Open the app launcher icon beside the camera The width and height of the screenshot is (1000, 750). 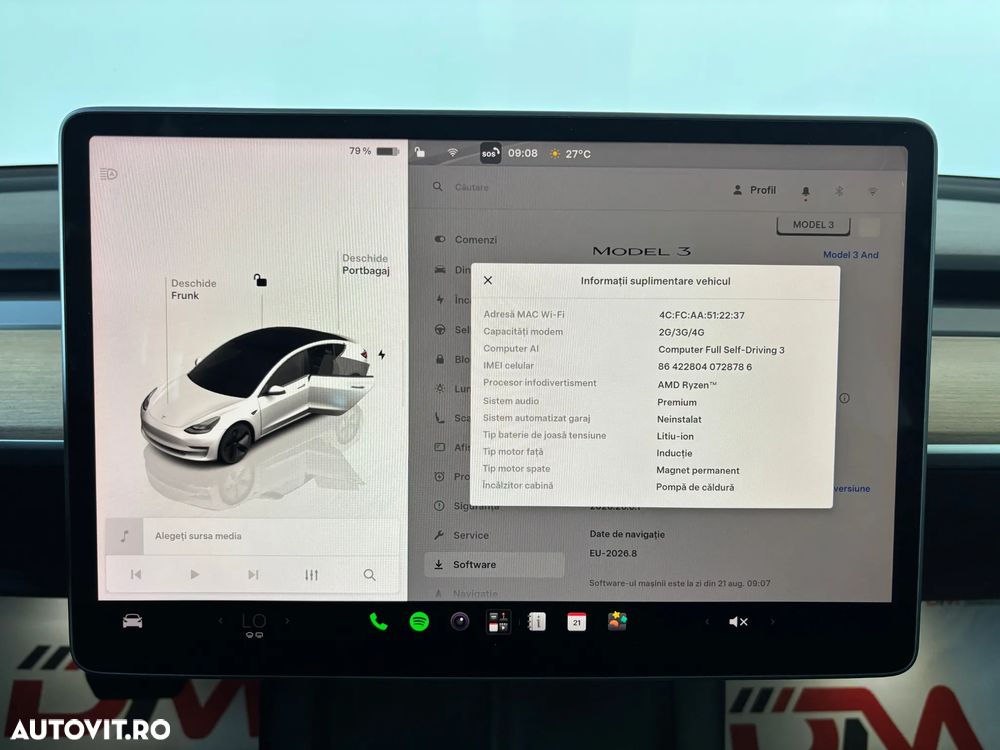click(x=498, y=622)
